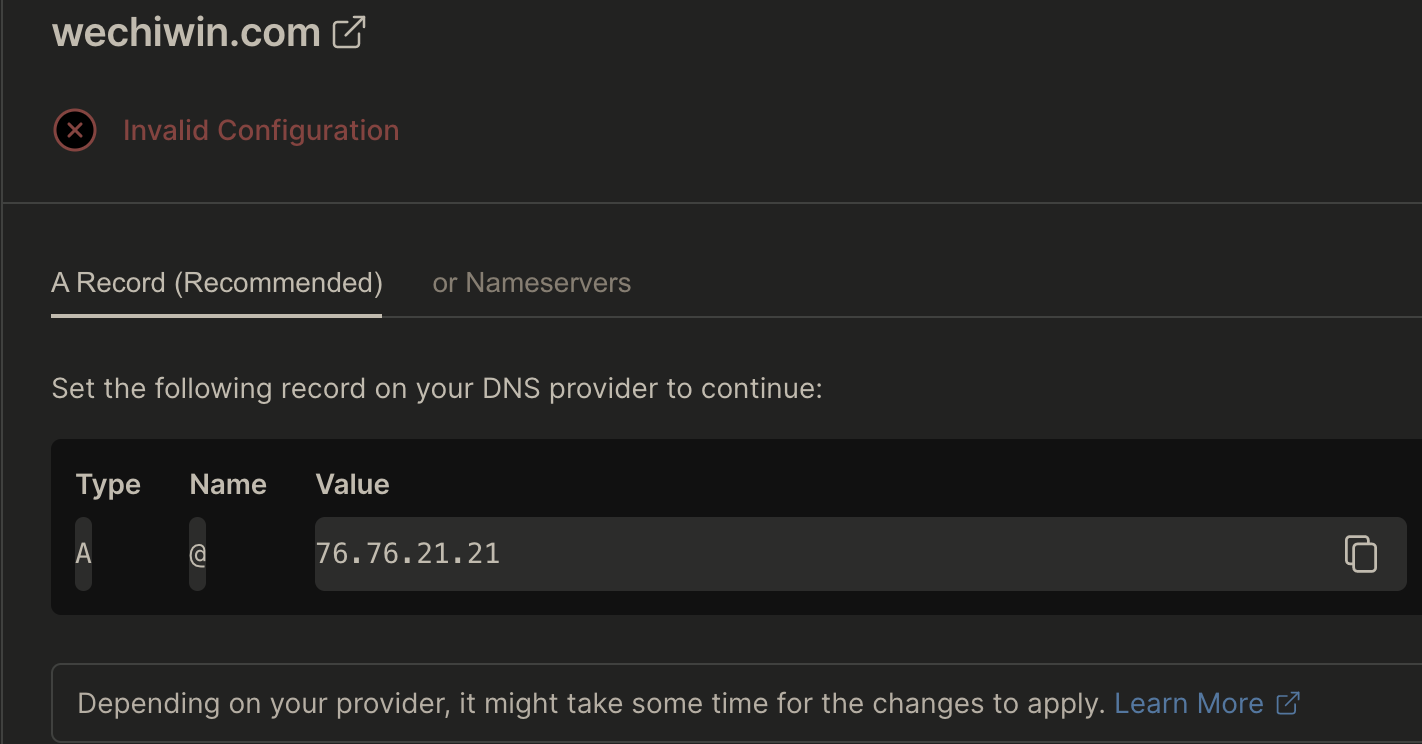Click the wechiwin.com domain title
The width and height of the screenshot is (1422, 744).
coord(186,32)
